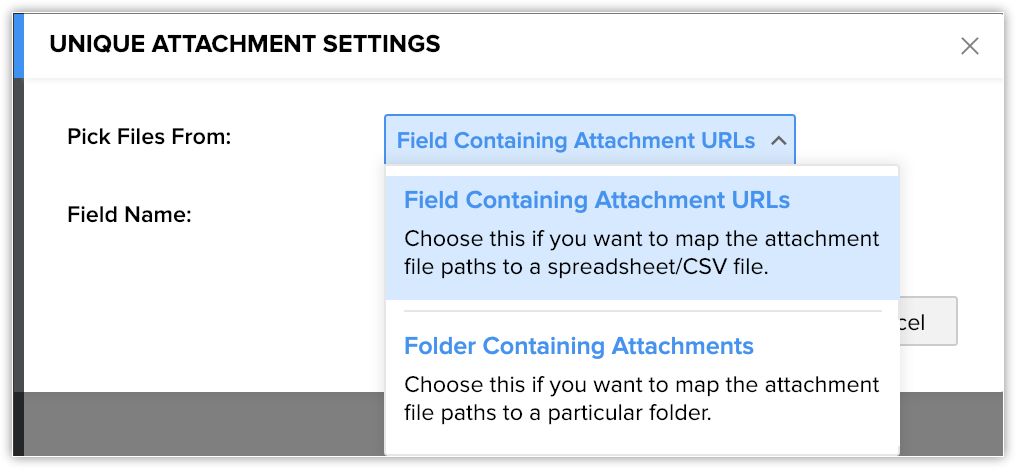Click the Field Name label
This screenshot has width=1016, height=469.
tap(129, 214)
